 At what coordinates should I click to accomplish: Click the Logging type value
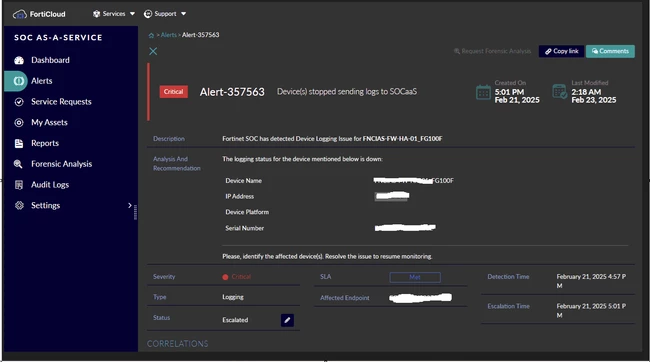[233, 297]
